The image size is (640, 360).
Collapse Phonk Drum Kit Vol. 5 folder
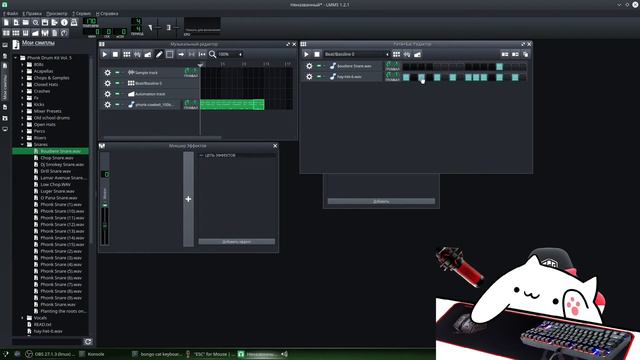[x=16, y=58]
